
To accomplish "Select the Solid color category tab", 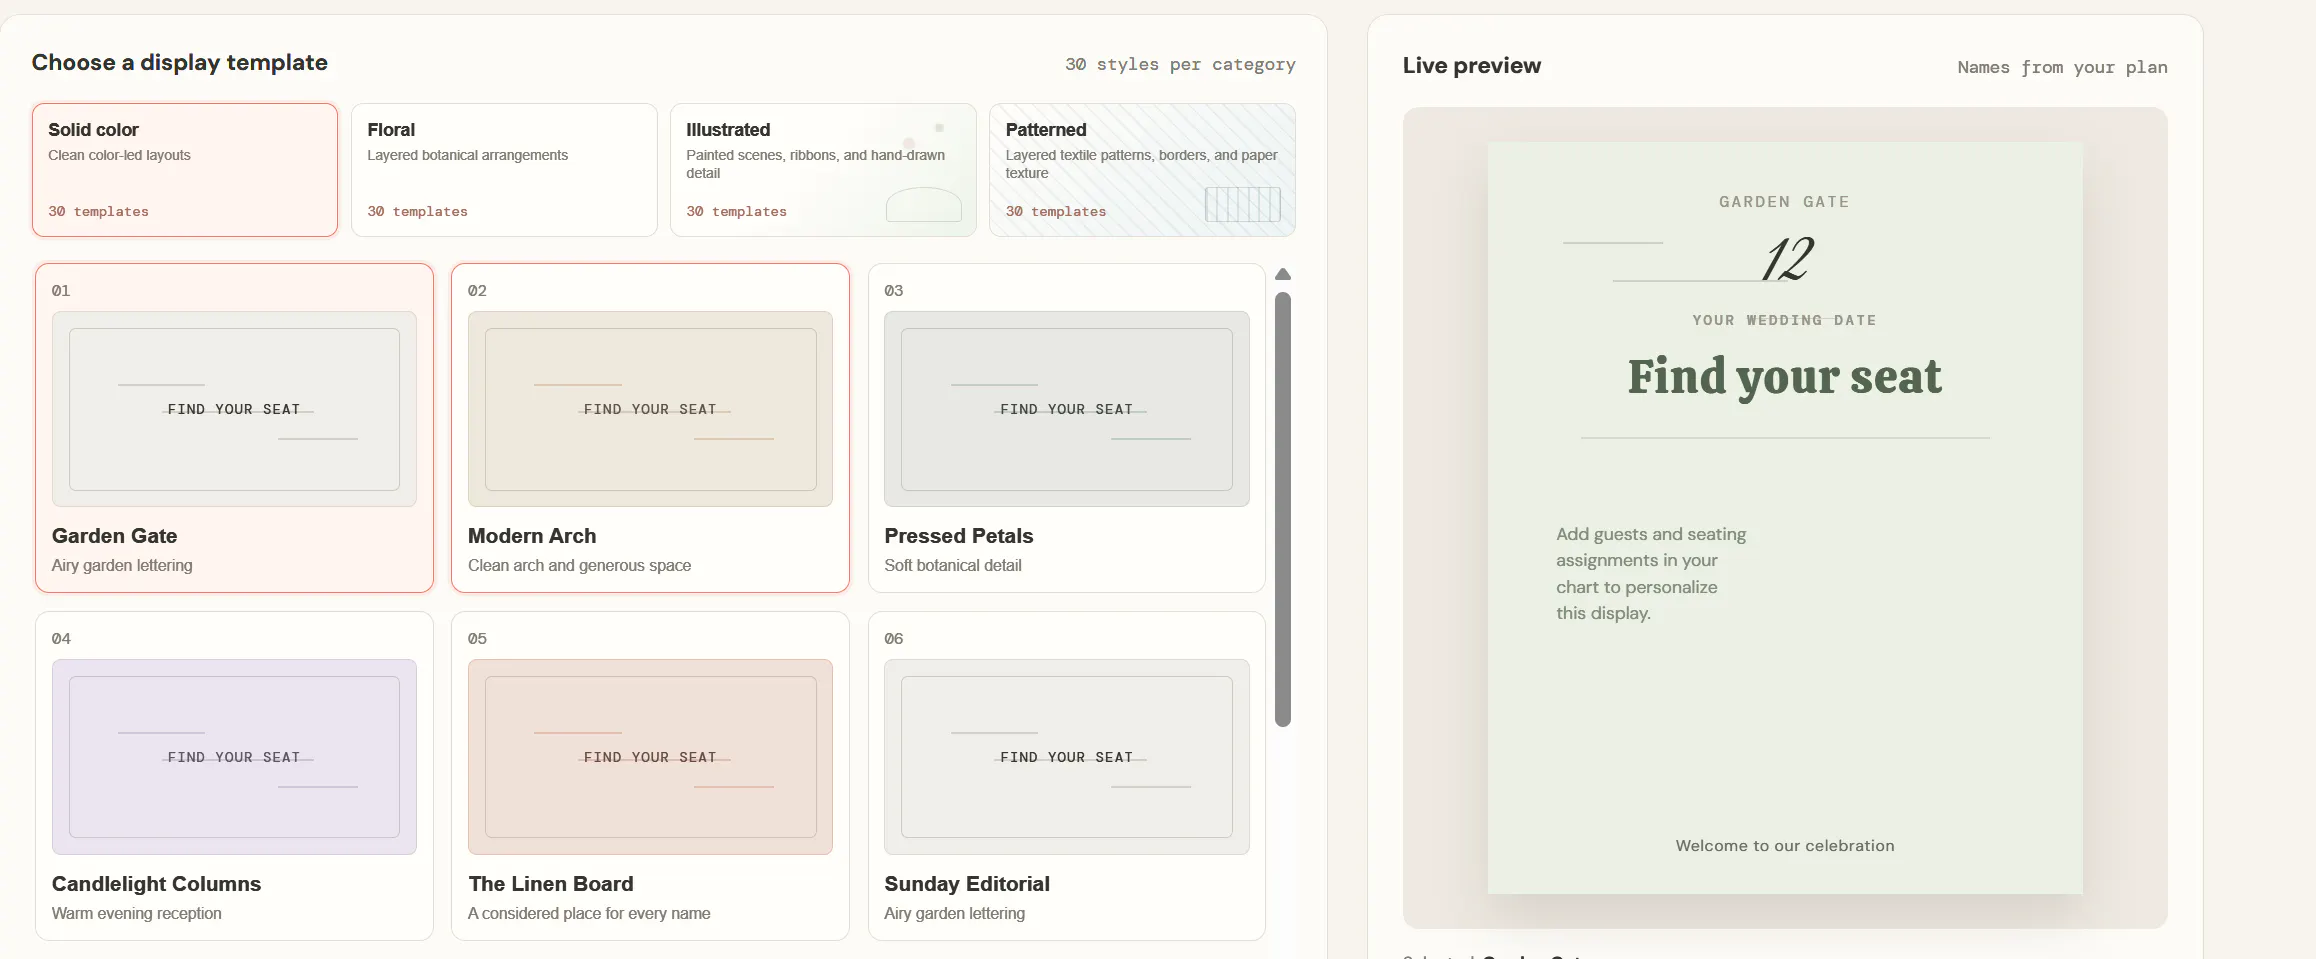I will pos(185,170).
